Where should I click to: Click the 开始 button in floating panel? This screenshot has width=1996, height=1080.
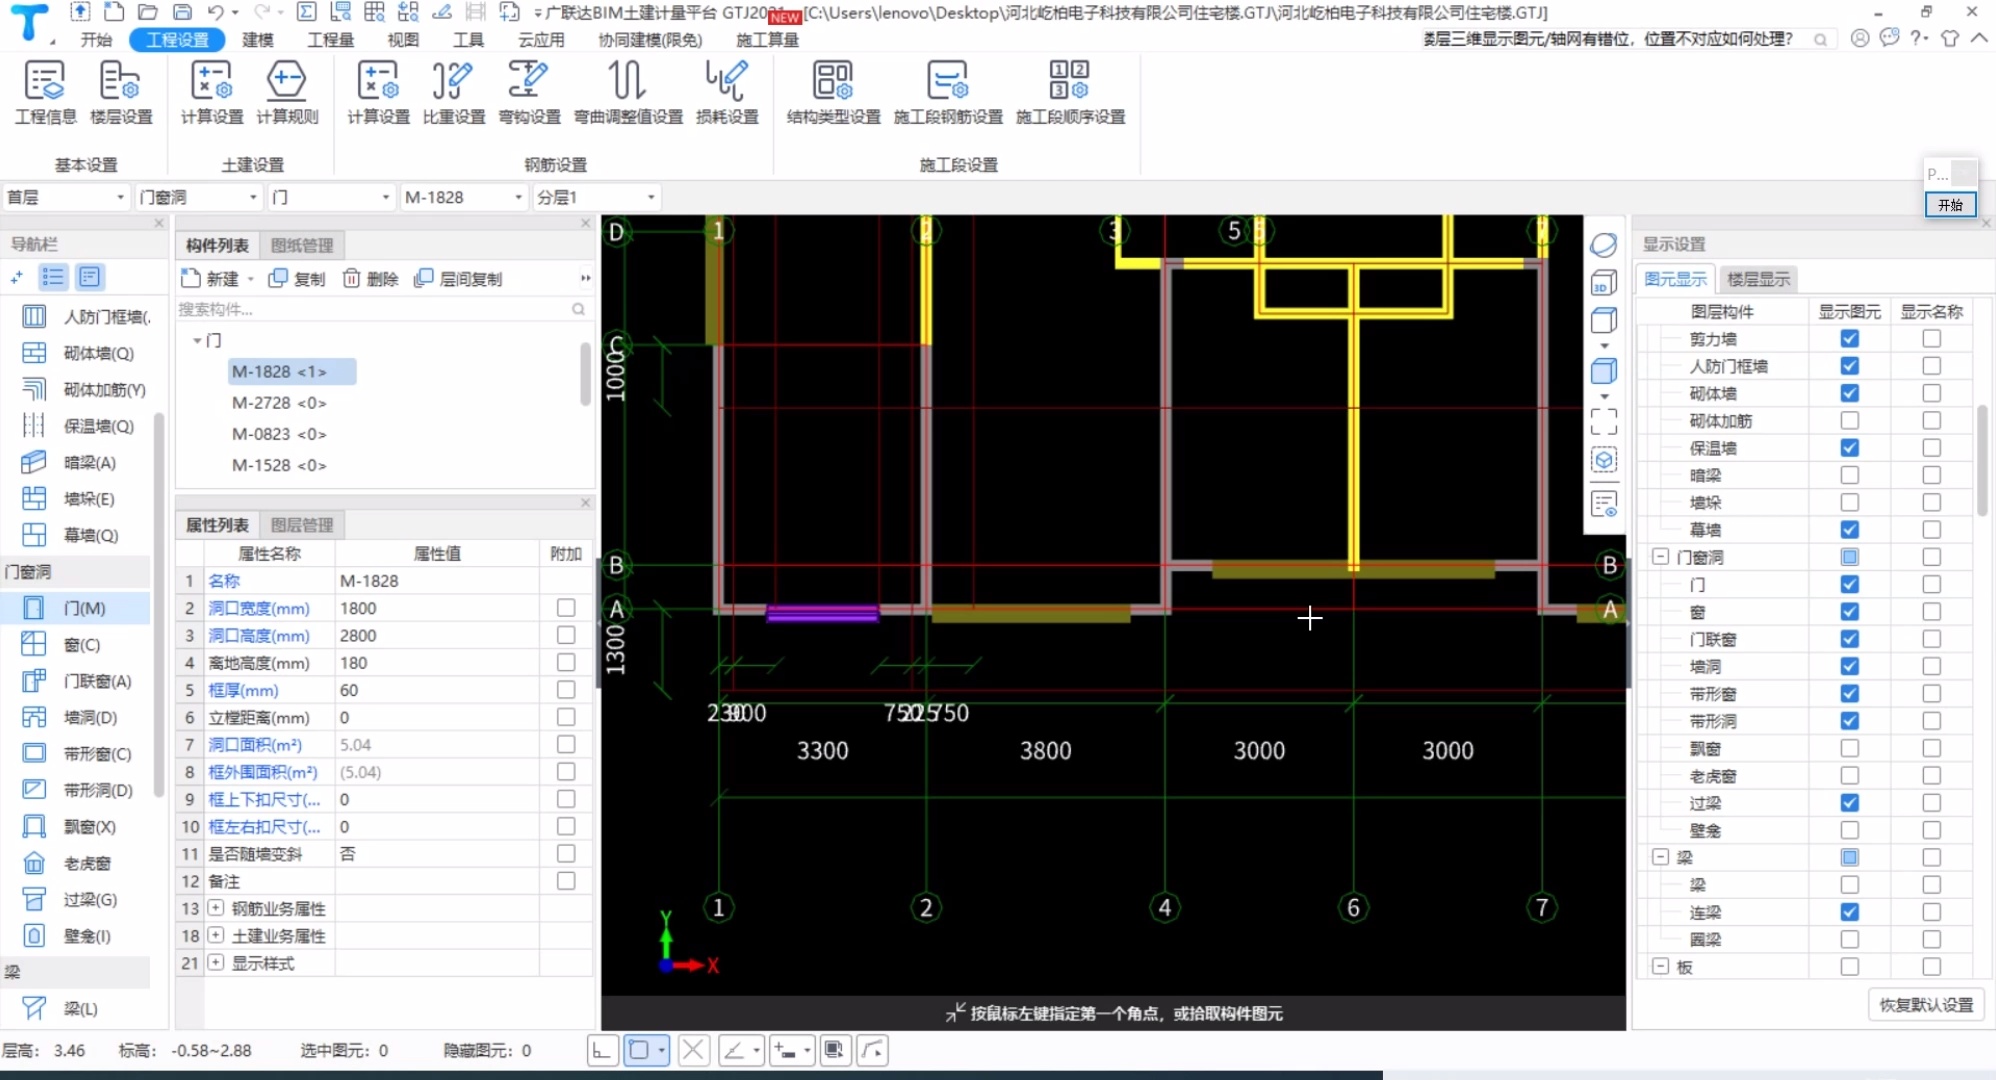click(x=1950, y=204)
